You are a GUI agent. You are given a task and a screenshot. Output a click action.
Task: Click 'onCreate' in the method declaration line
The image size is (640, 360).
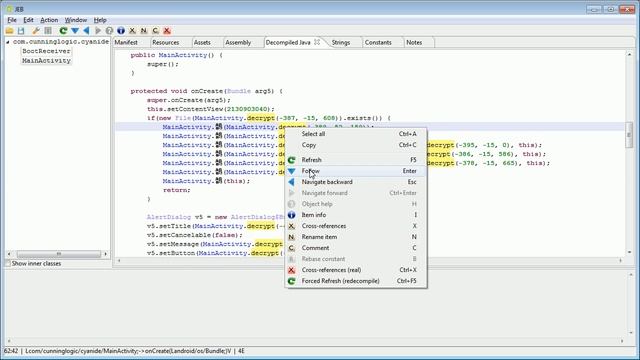[x=207, y=91]
